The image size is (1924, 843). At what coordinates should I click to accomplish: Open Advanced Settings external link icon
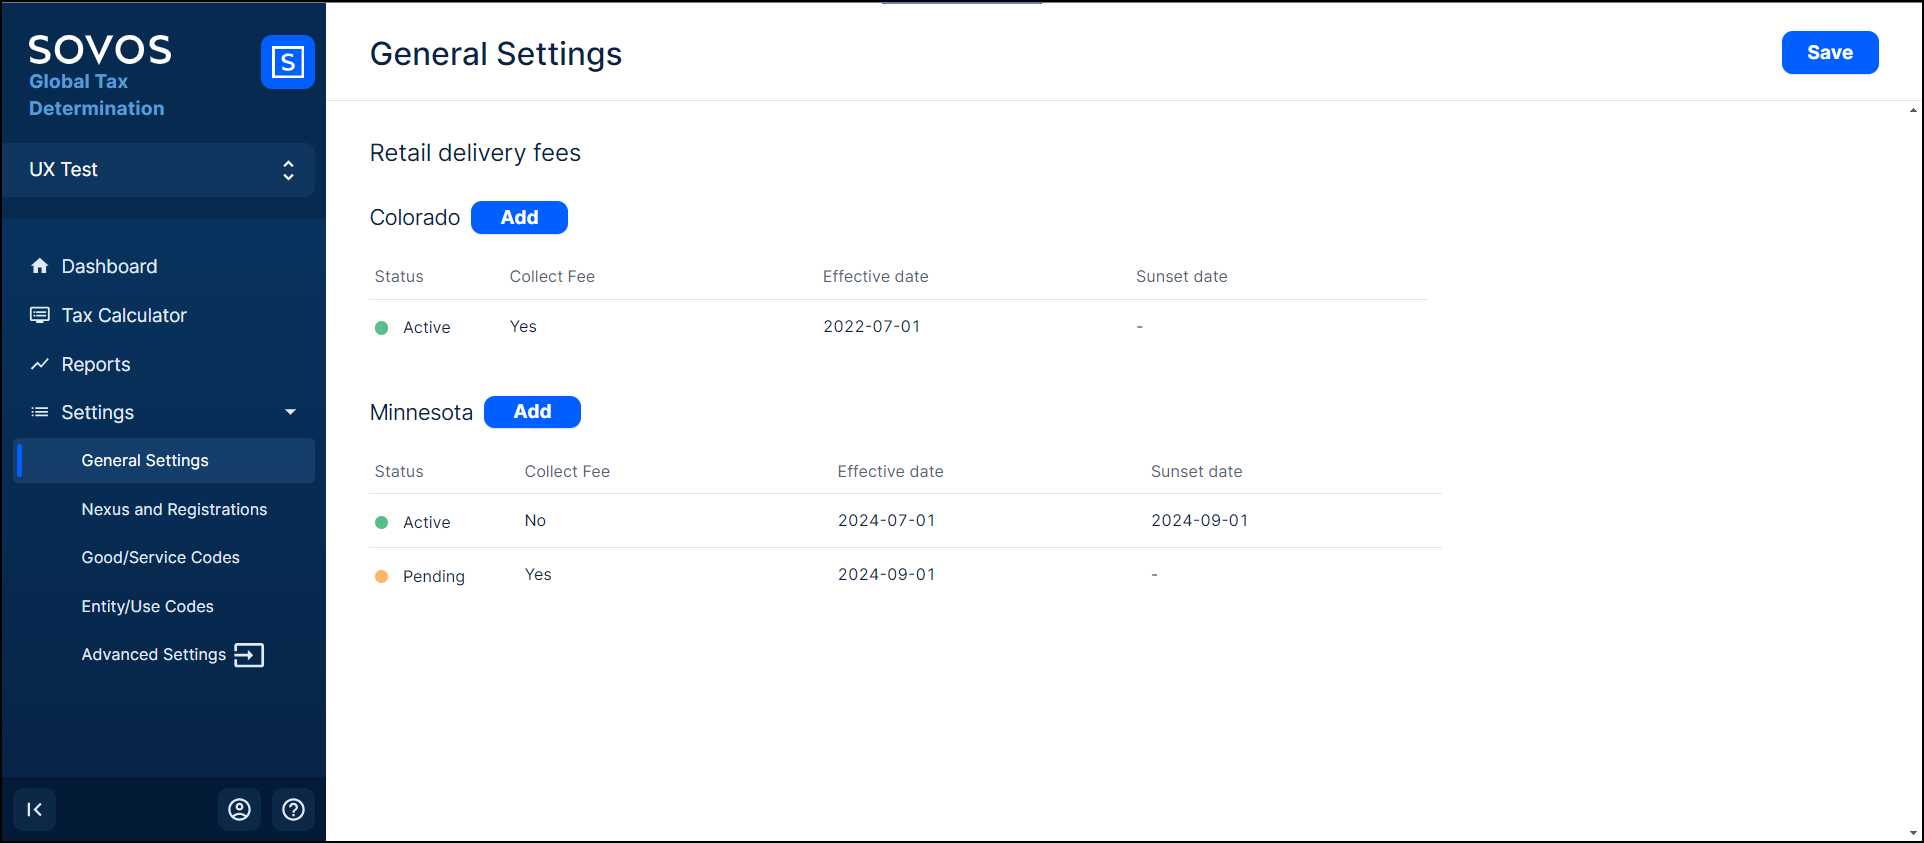coord(249,655)
